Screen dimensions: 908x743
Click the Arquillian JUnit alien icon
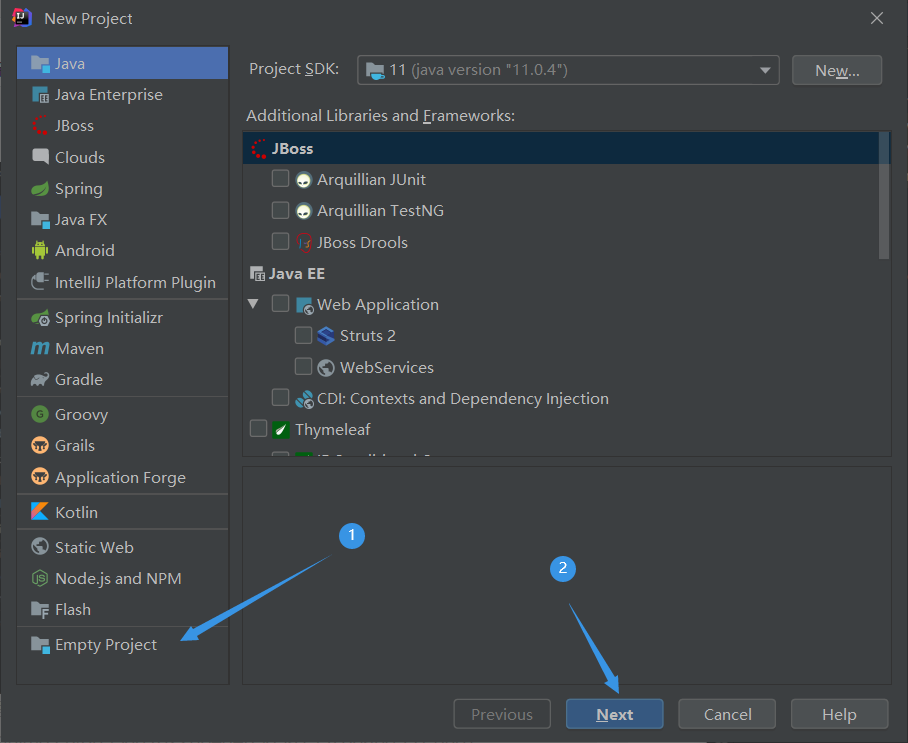coord(303,180)
